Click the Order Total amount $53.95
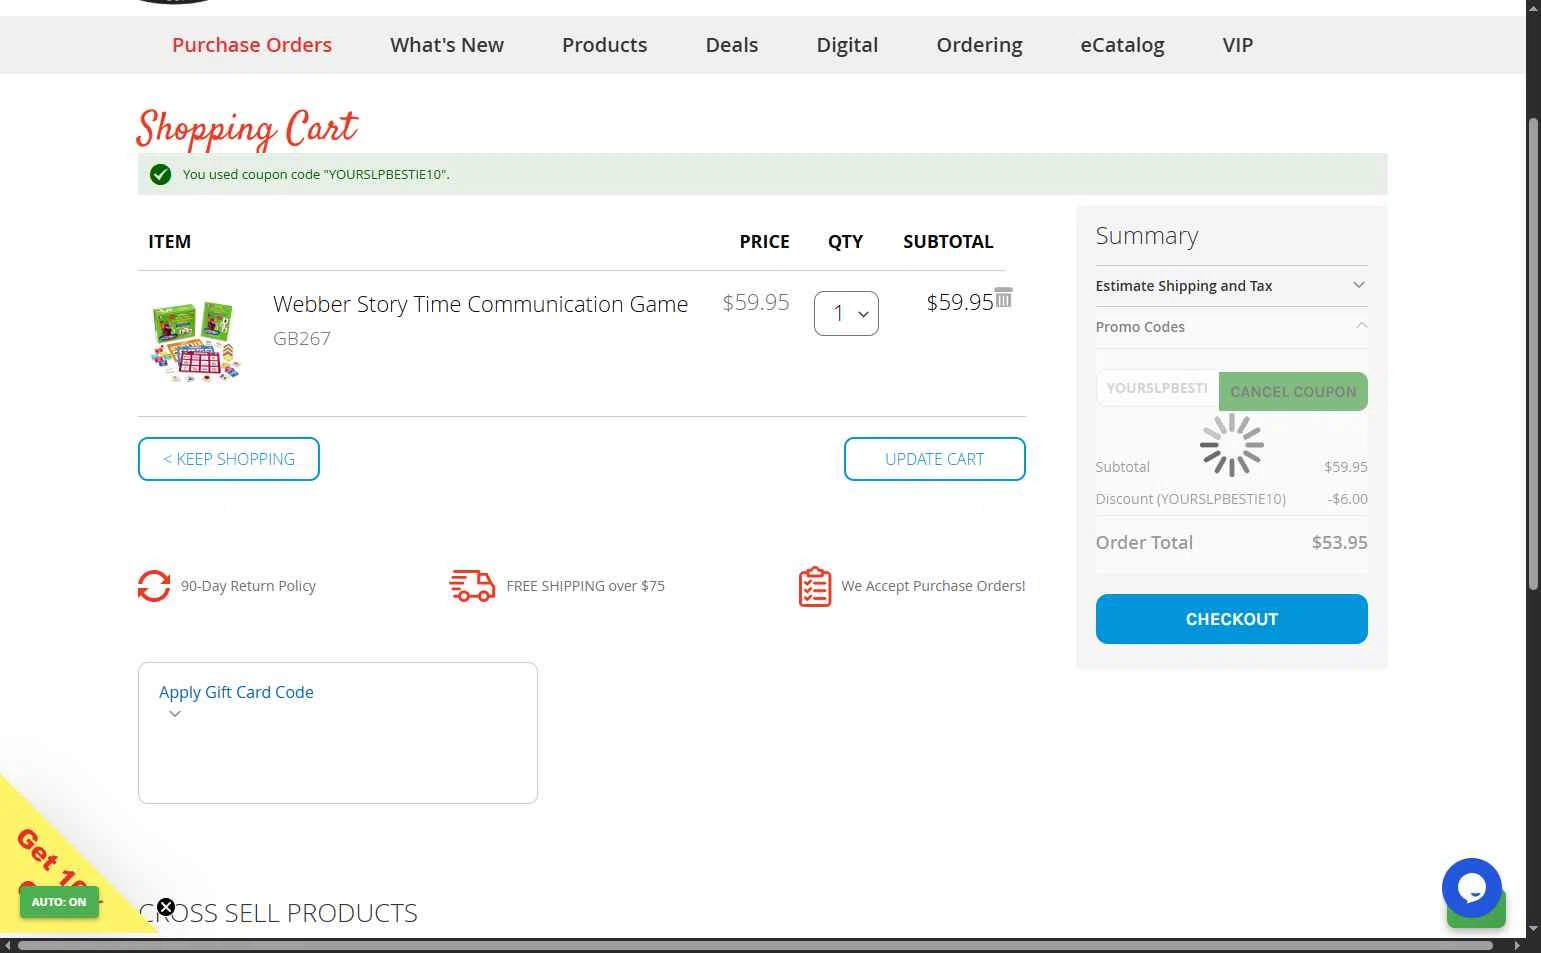1541x953 pixels. 1339,543
